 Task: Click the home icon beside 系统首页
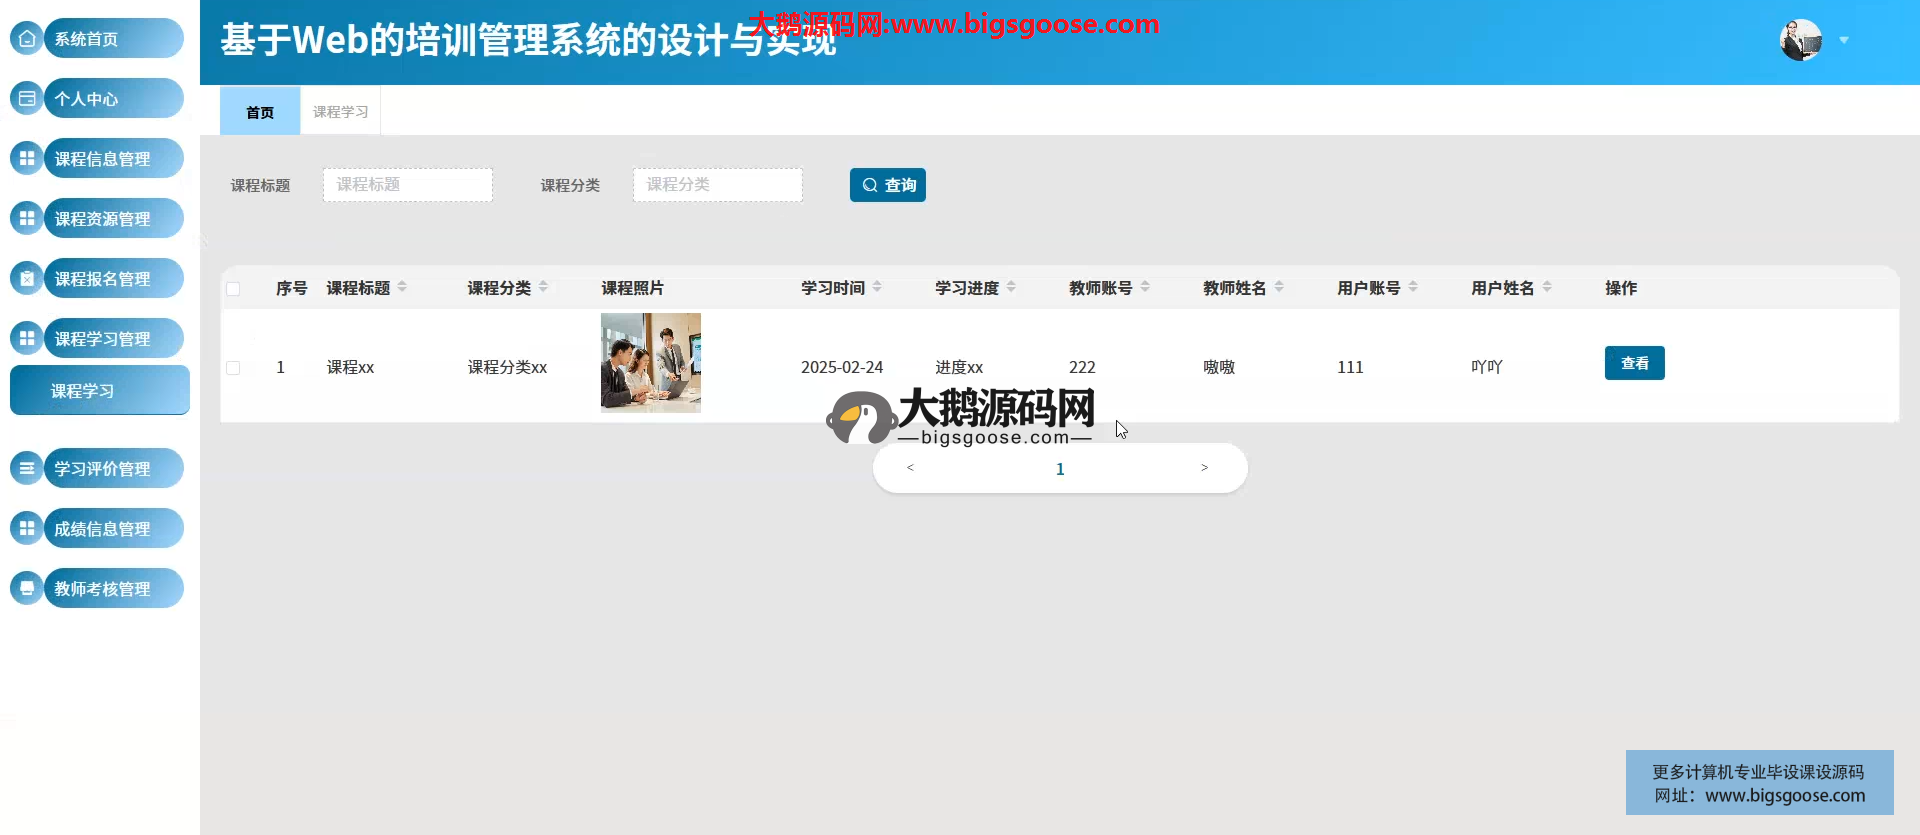(x=27, y=39)
